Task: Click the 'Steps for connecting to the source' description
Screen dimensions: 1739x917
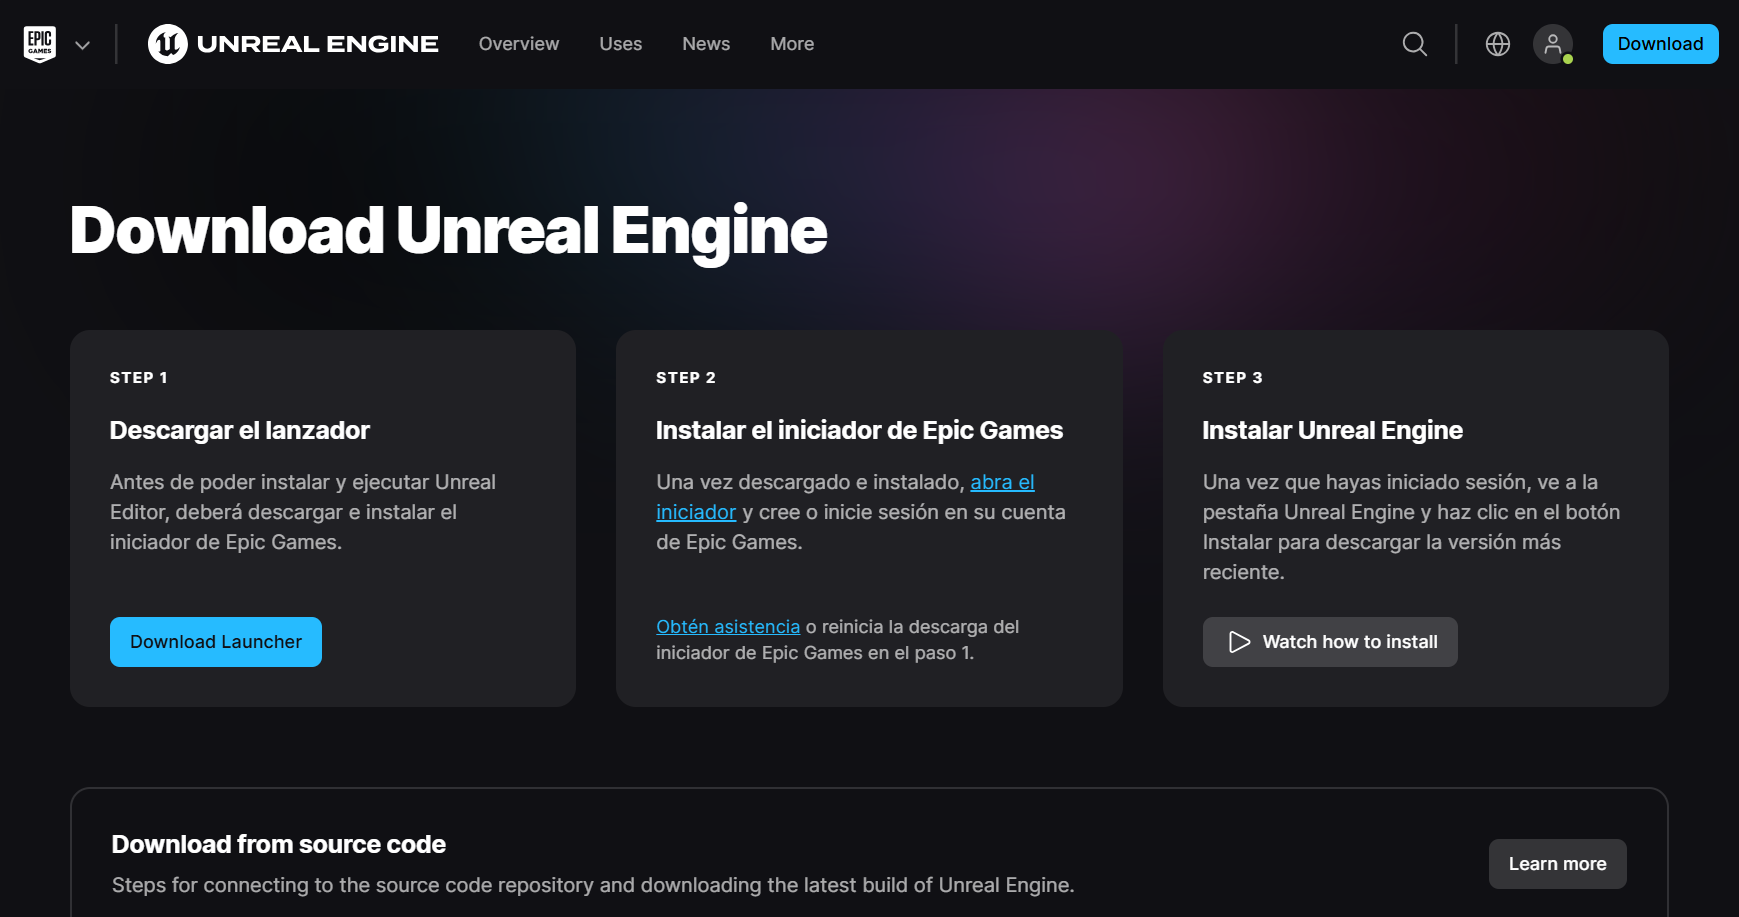Action: [593, 885]
